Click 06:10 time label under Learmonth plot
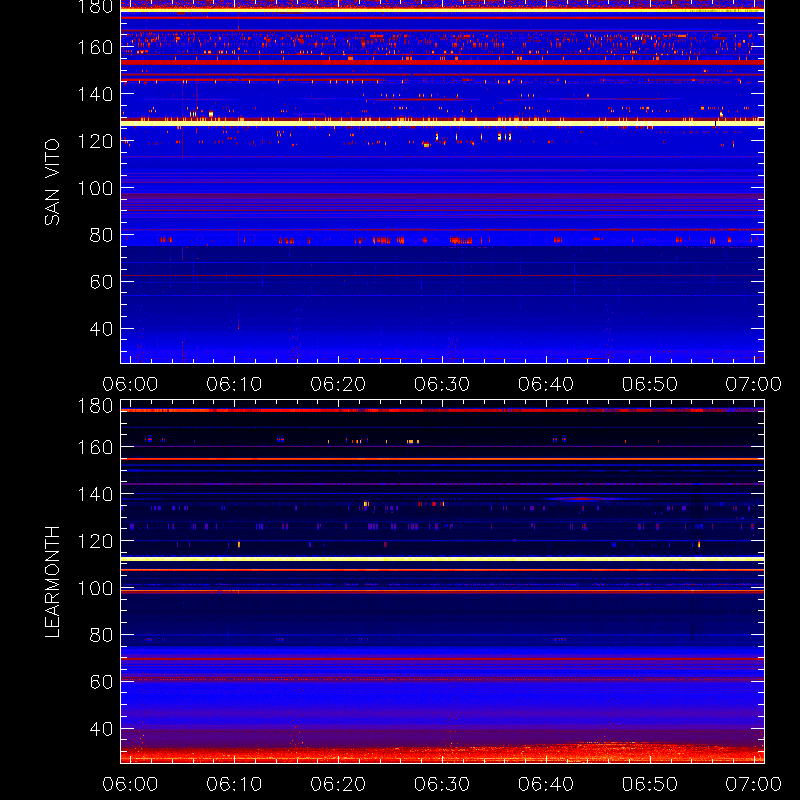 234,784
